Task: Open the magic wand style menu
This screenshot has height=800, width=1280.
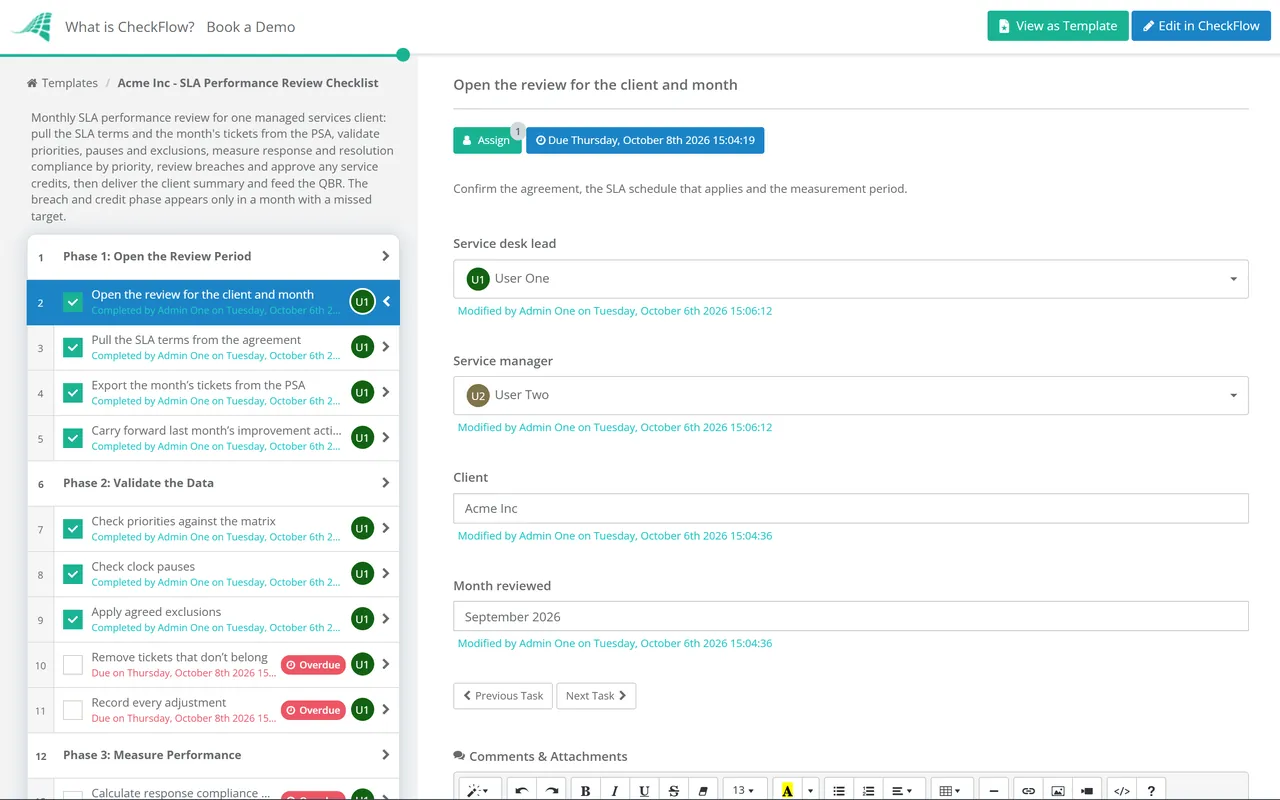Action: pyautogui.click(x=479, y=790)
